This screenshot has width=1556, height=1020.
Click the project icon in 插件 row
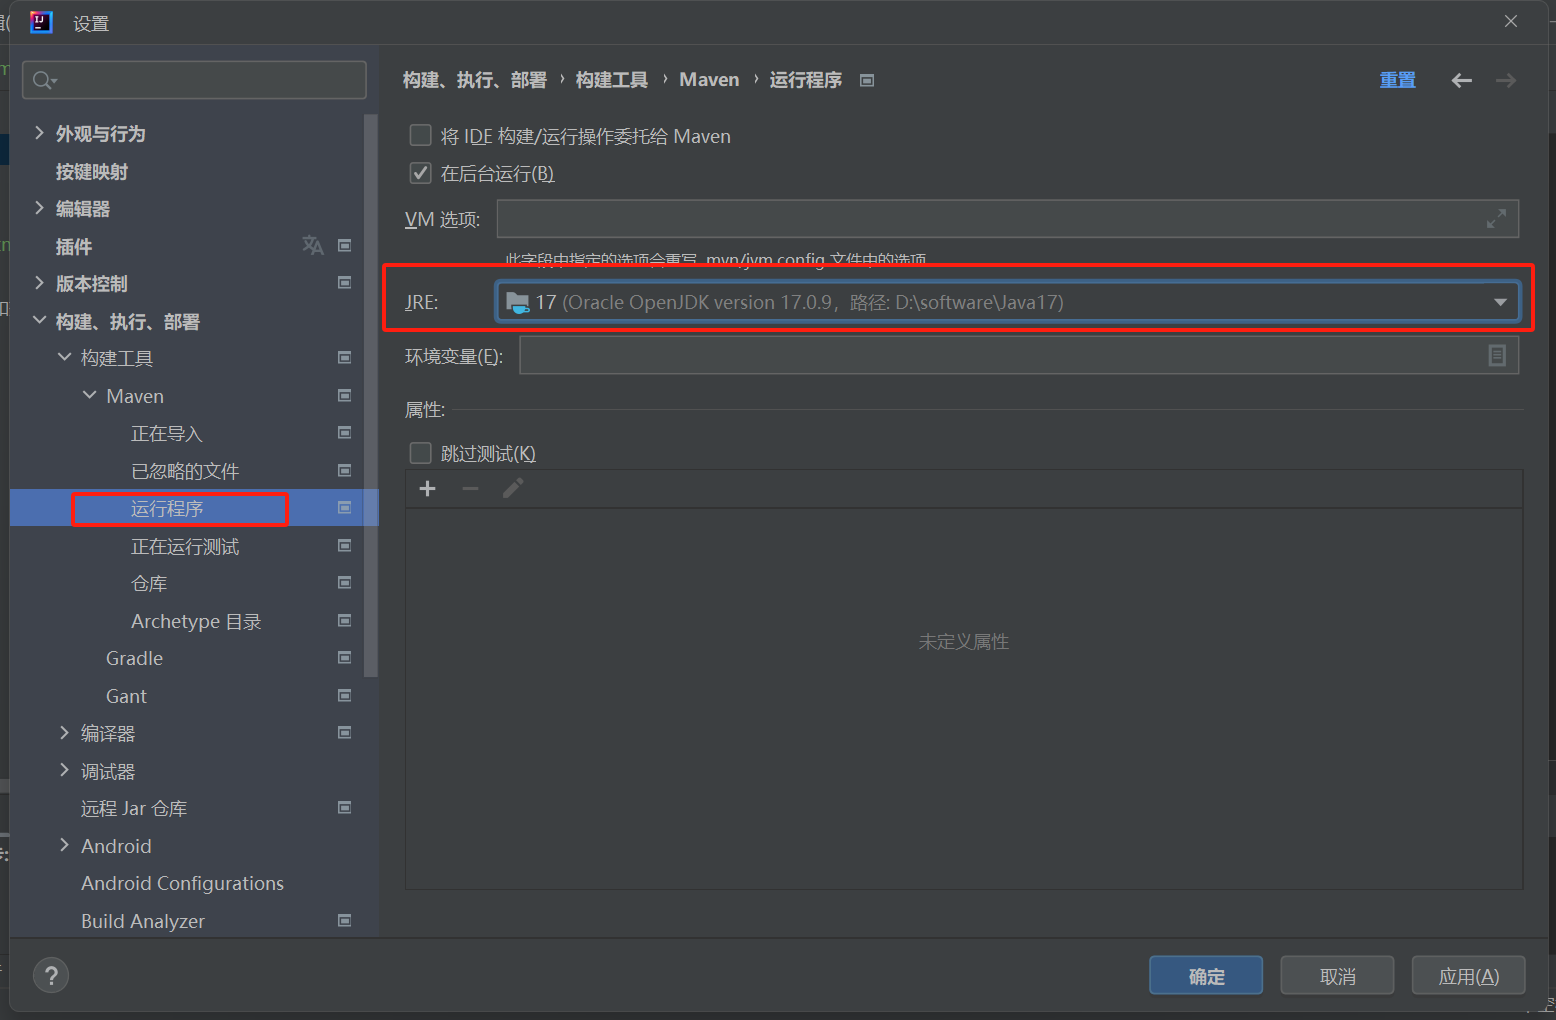pos(345,246)
